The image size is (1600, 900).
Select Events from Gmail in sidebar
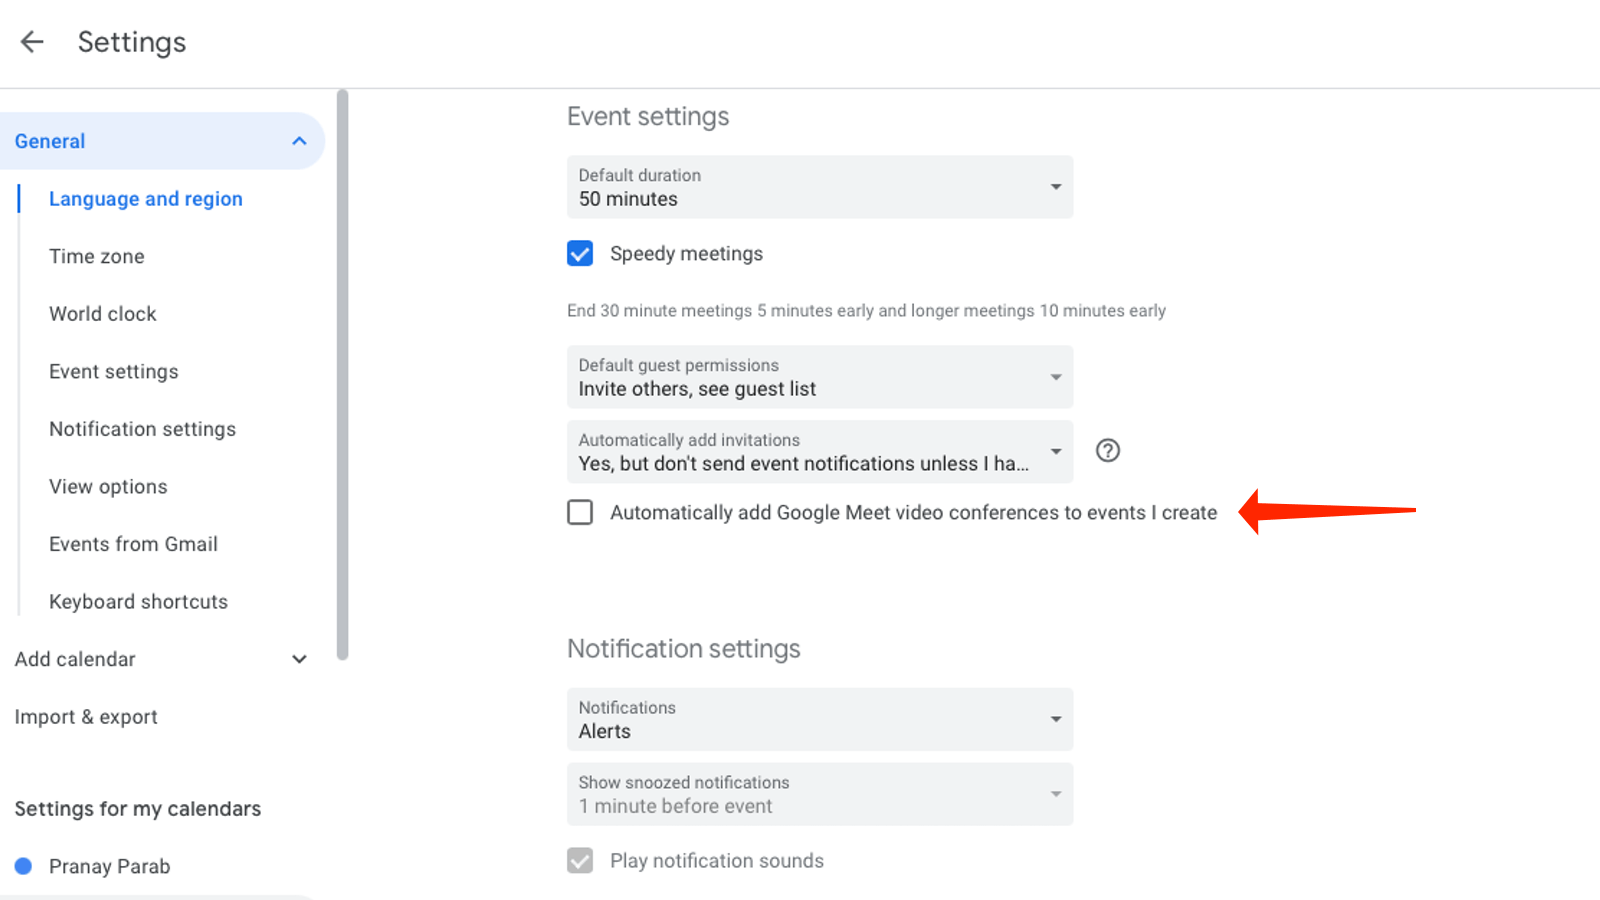[133, 544]
